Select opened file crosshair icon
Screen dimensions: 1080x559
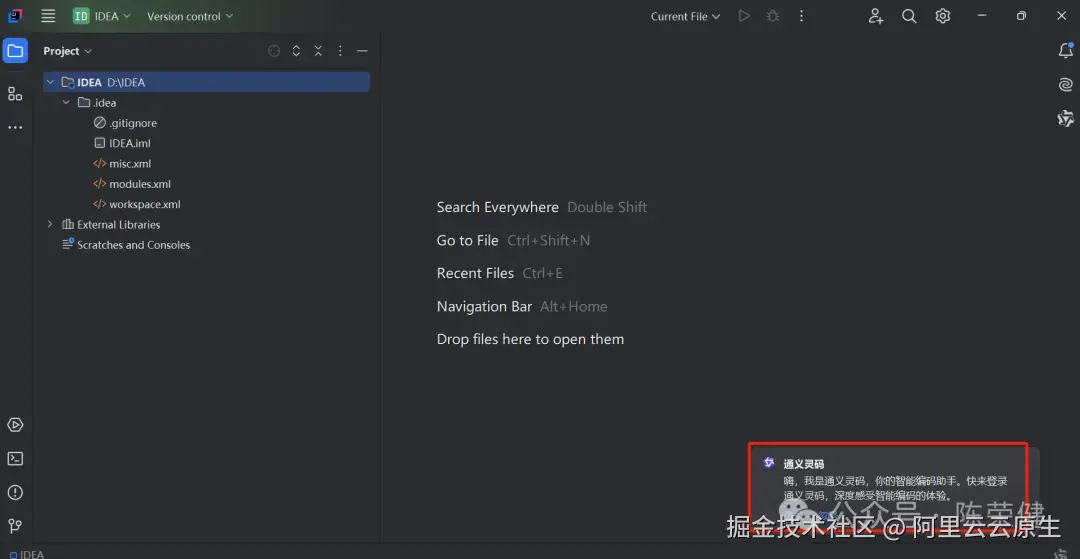(x=274, y=51)
